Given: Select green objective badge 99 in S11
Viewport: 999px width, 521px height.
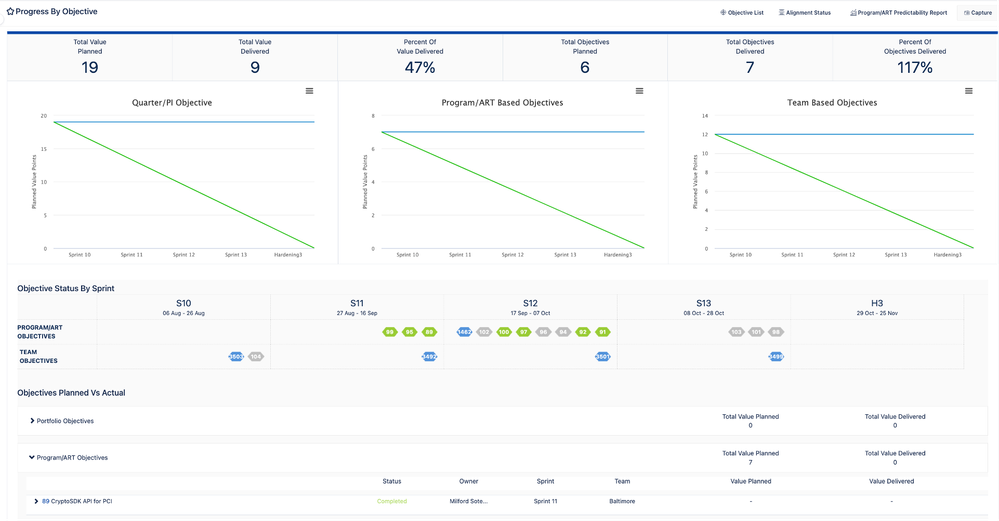Looking at the screenshot, I should 389,332.
